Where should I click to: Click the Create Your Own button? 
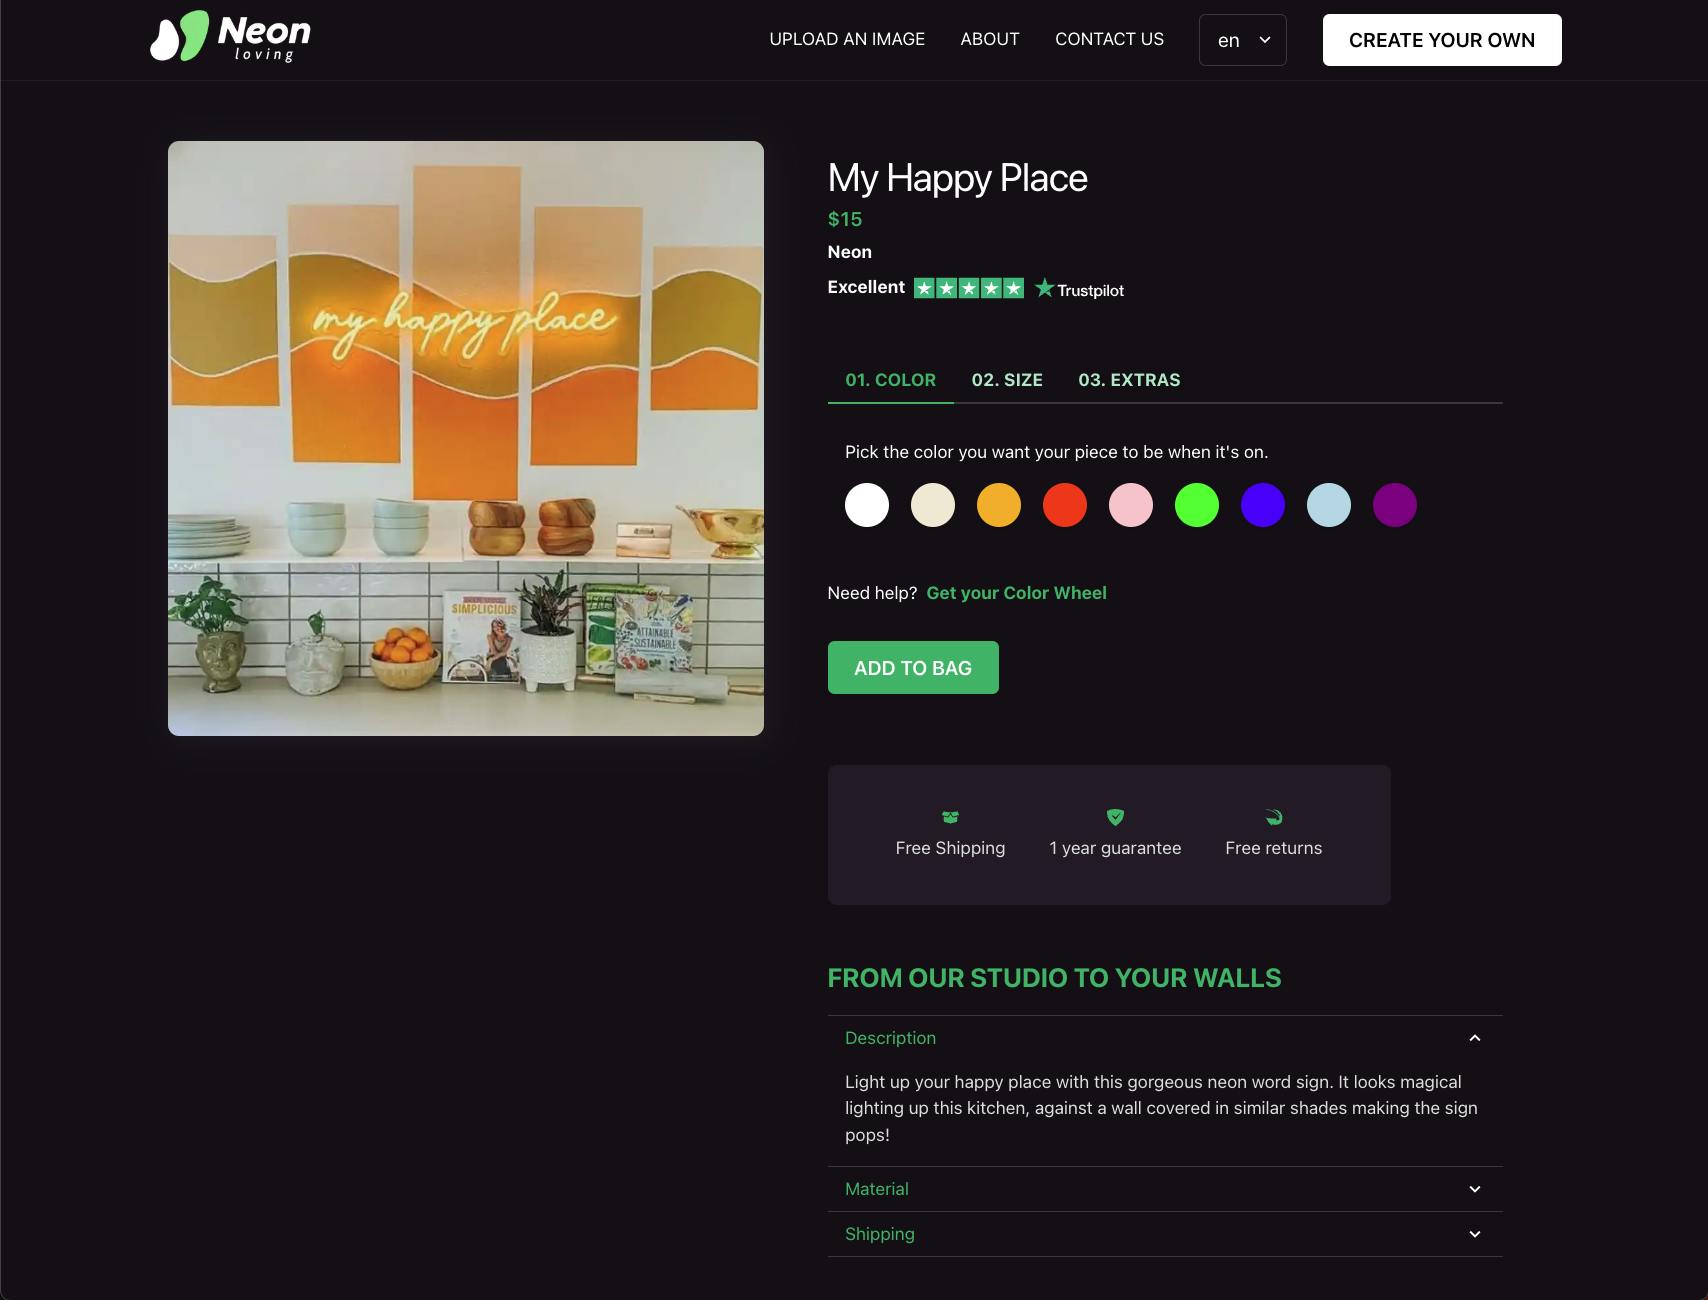1441,40
